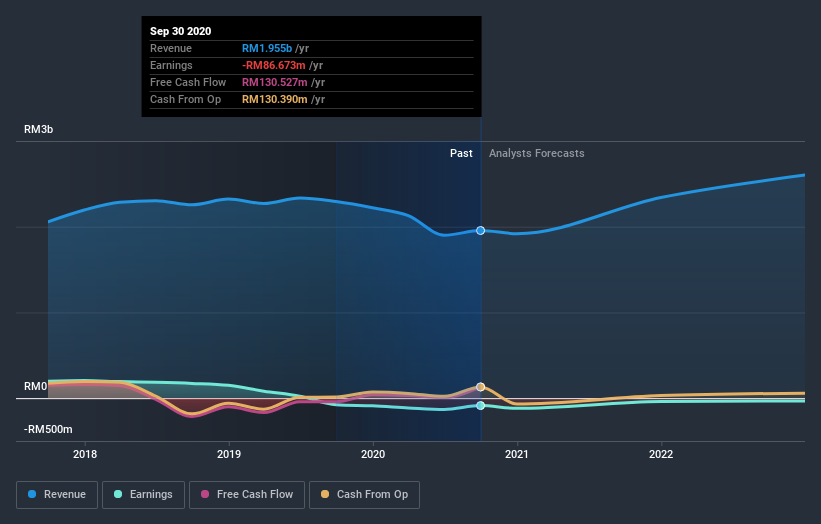Click the Cash From Op orange data point marker
Image resolution: width=821 pixels, height=524 pixels.
point(480,387)
